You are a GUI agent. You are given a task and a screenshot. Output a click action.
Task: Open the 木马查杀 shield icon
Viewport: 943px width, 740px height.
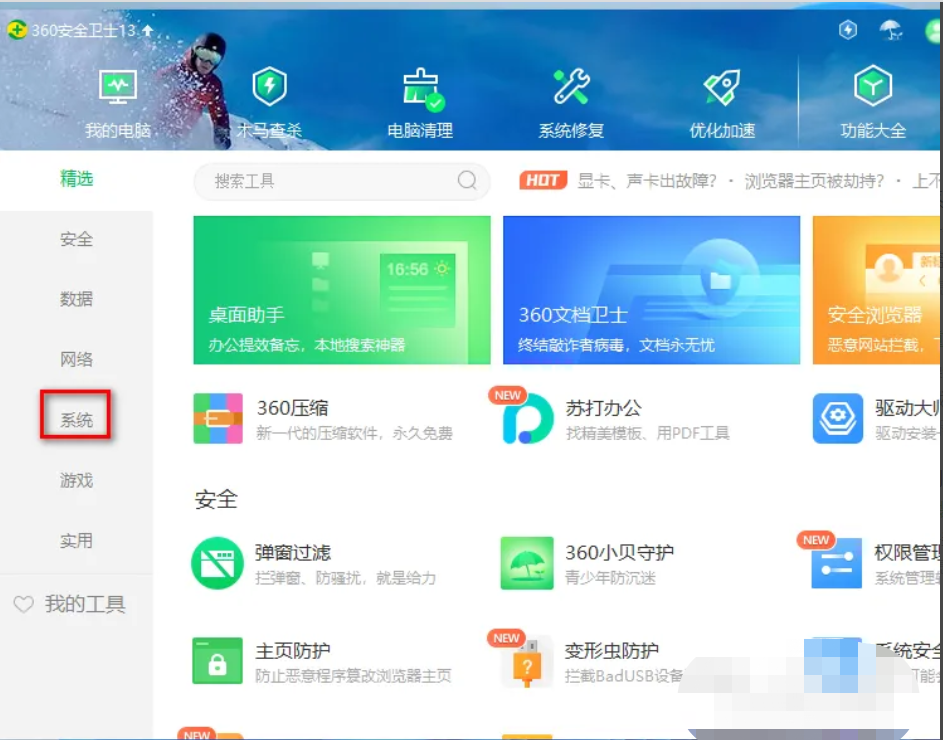pyautogui.click(x=269, y=86)
